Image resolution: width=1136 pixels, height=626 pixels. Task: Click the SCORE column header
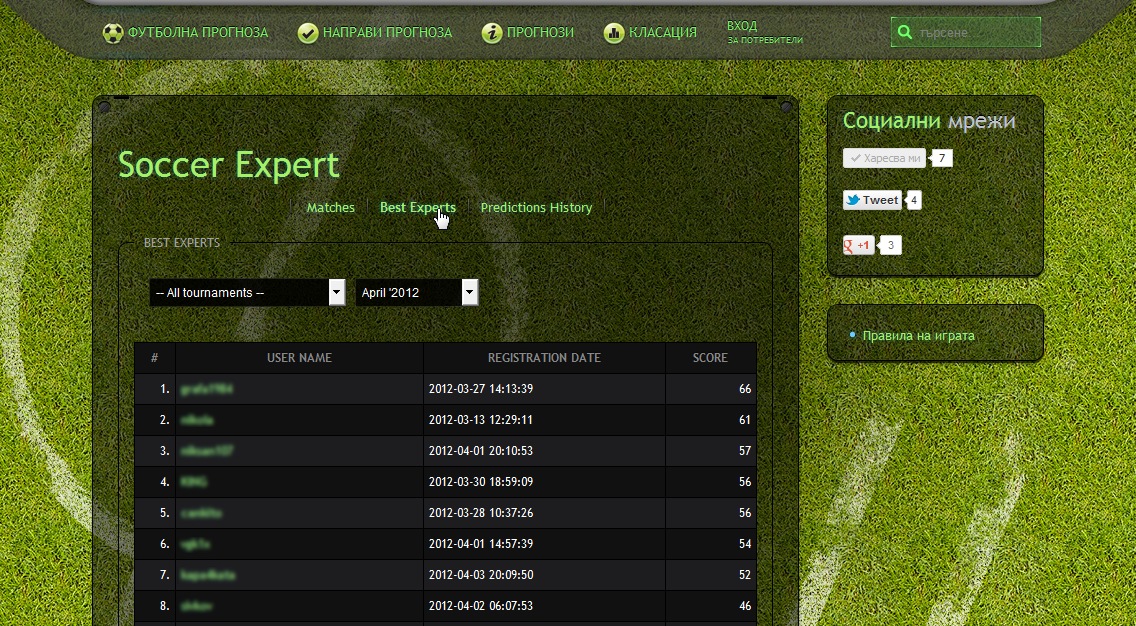pyautogui.click(x=710, y=358)
